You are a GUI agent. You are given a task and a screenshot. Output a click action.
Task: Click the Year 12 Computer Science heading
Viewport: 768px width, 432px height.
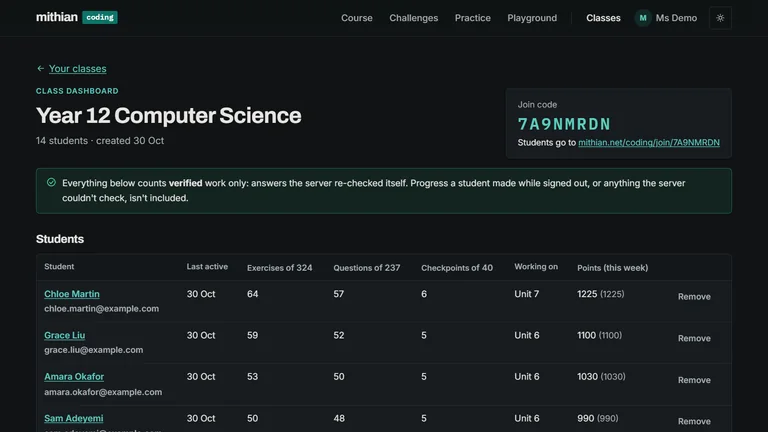(x=168, y=116)
